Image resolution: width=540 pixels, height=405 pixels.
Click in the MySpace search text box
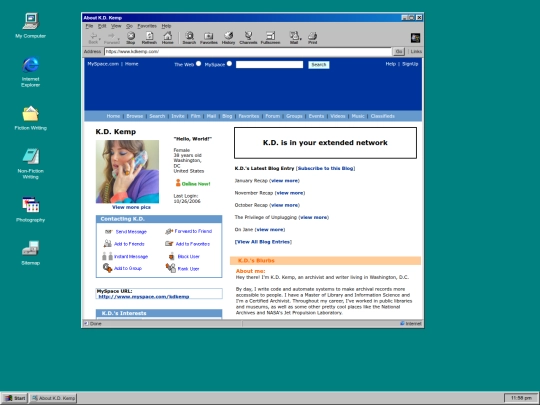pos(269,64)
